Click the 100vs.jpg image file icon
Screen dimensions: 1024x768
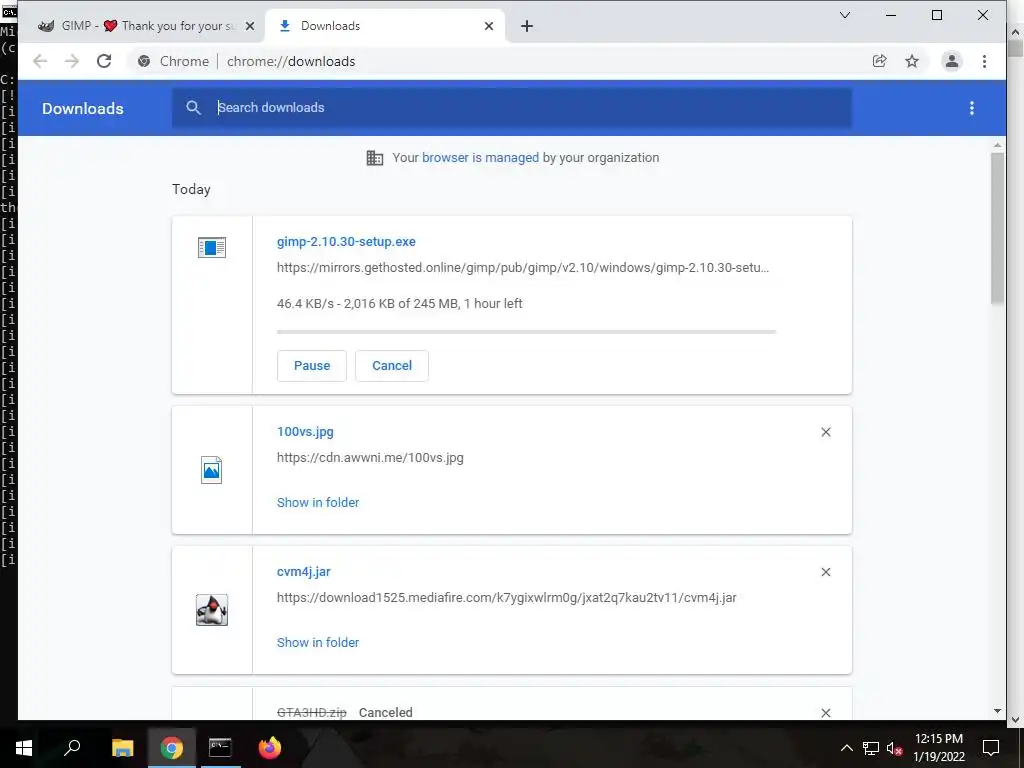212,470
